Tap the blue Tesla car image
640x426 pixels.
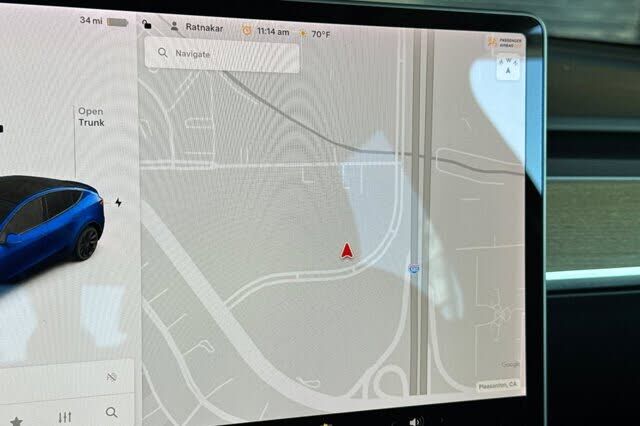[x=50, y=225]
